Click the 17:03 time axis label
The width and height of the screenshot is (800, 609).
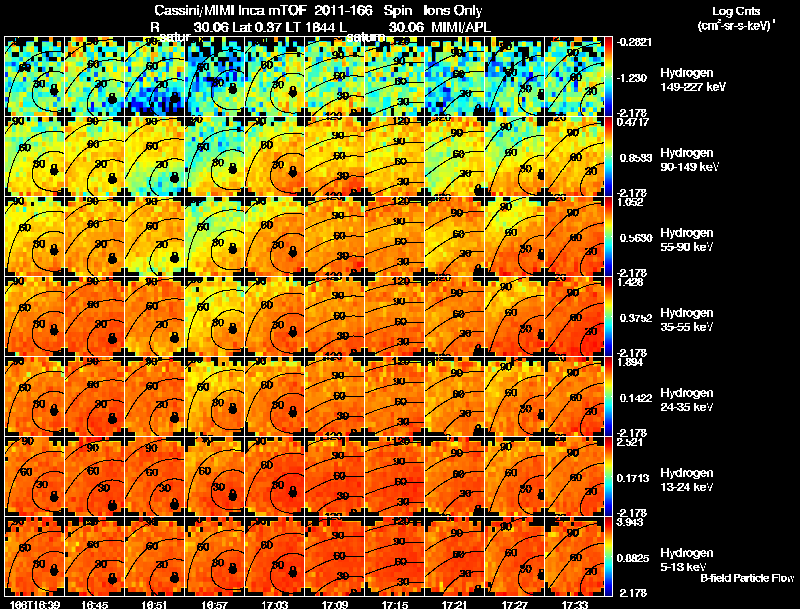274,604
